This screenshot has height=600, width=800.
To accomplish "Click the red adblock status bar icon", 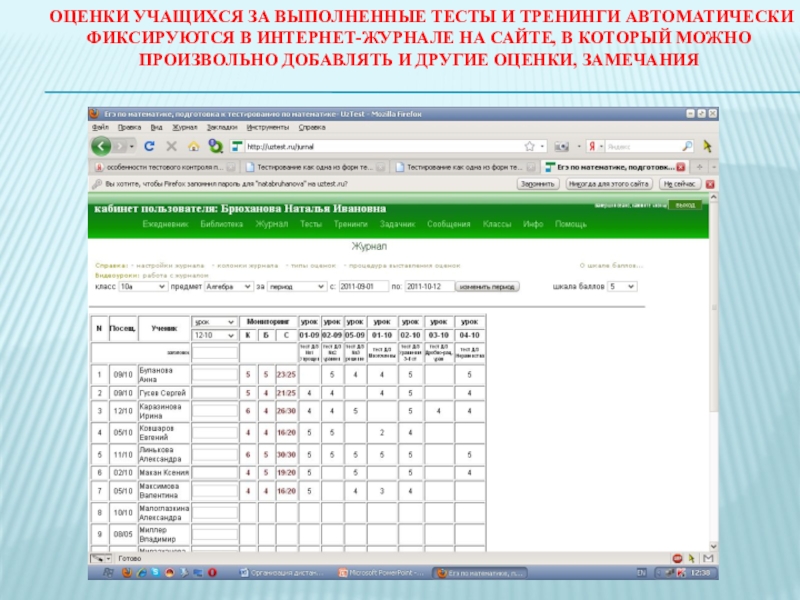I will pyautogui.click(x=677, y=559).
